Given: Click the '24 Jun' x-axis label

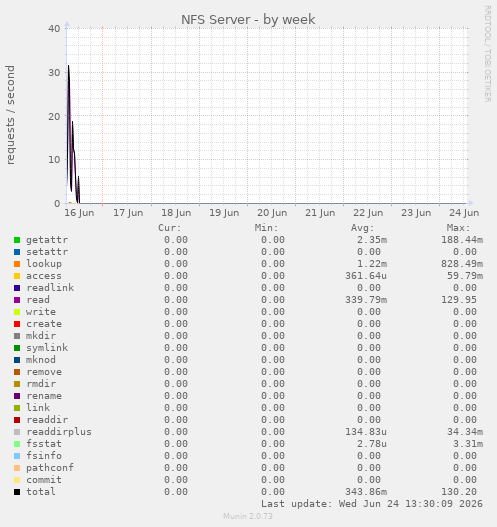Looking at the screenshot, I should (x=464, y=213).
